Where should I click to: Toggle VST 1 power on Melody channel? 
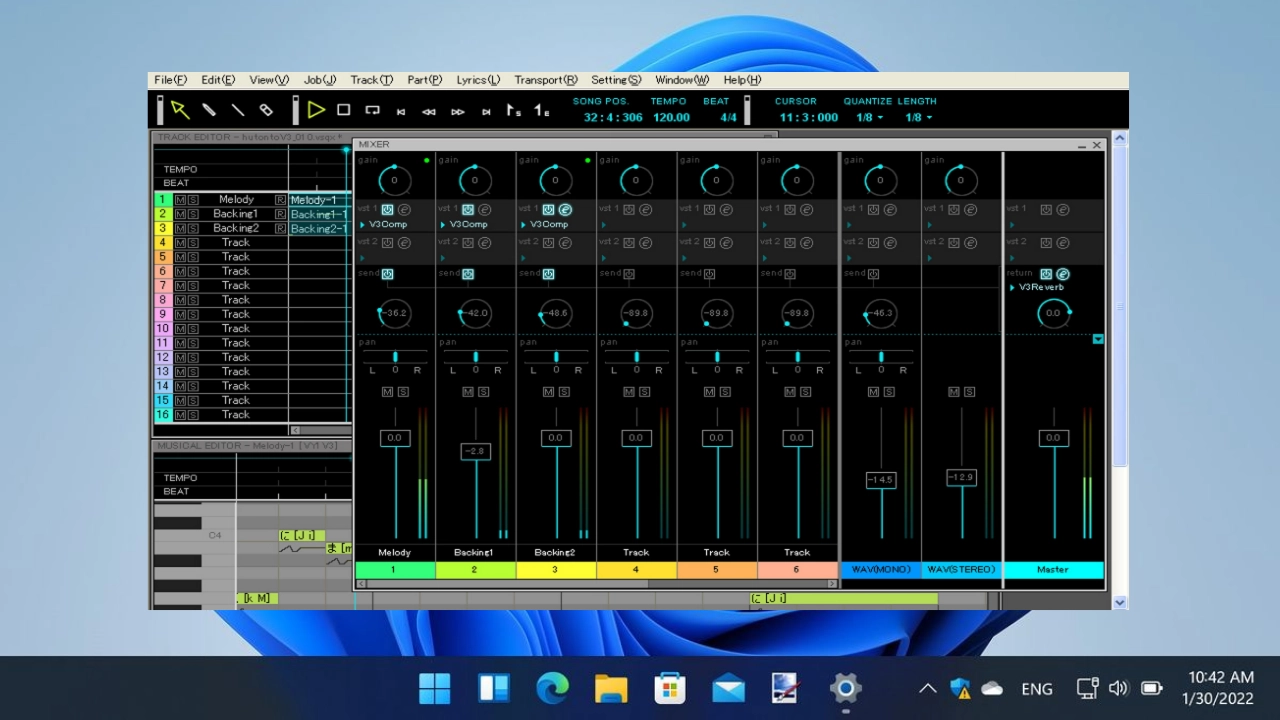tap(387, 210)
